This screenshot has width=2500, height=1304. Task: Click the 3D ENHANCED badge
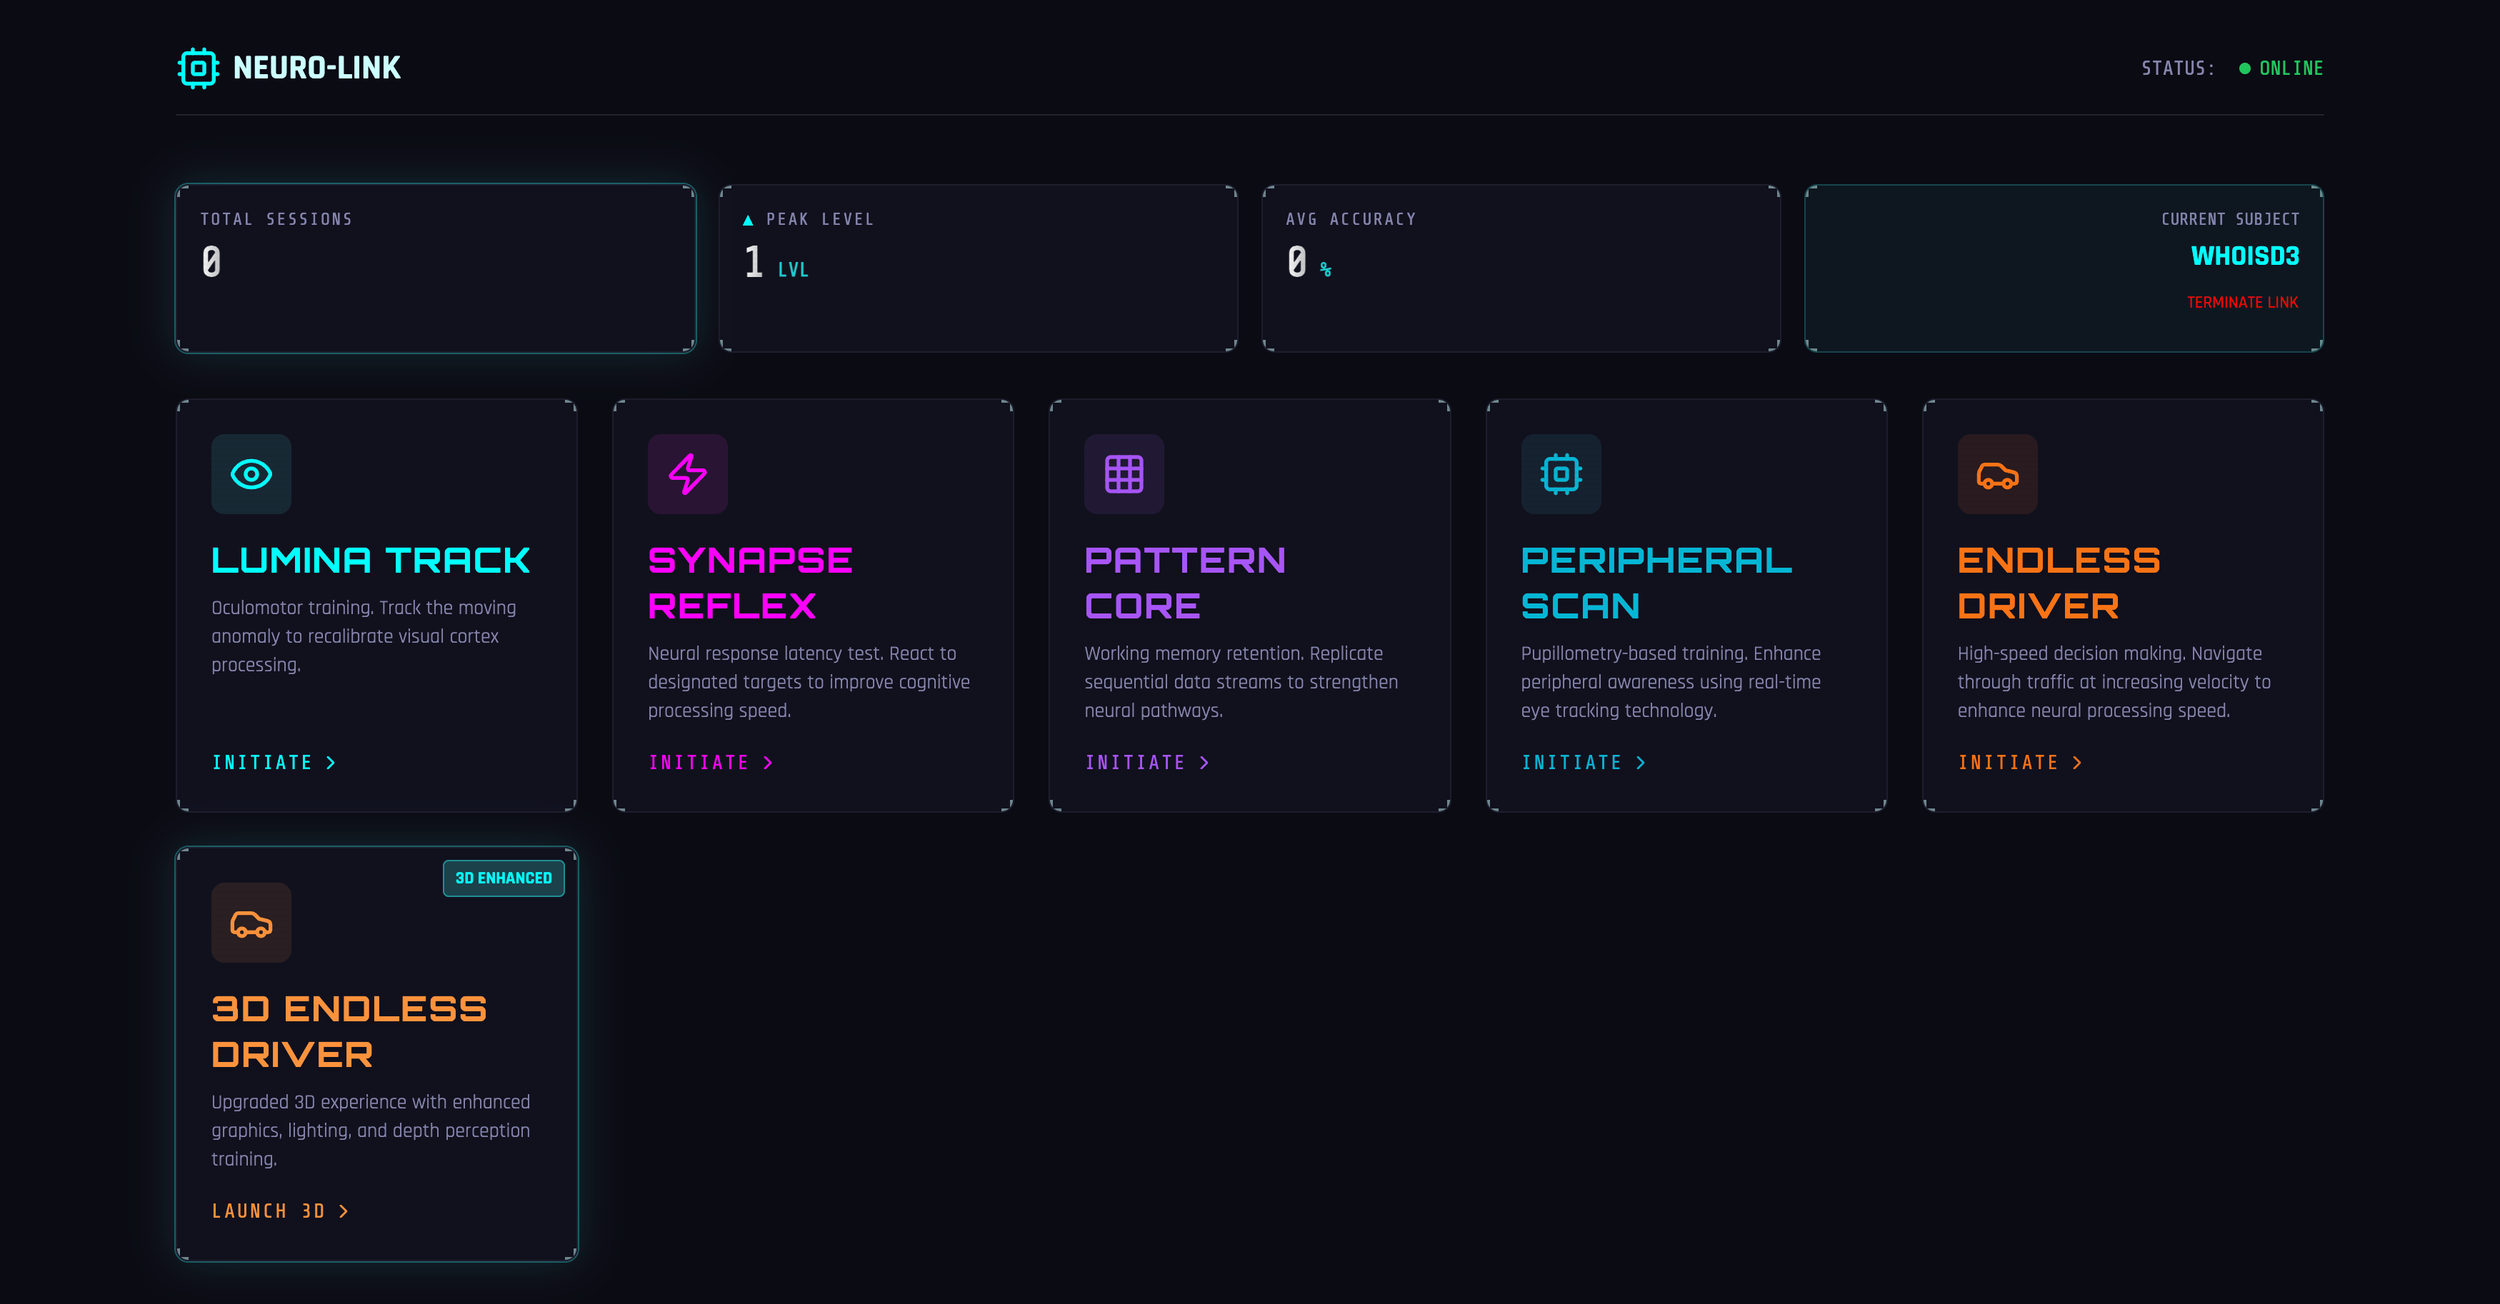(504, 877)
